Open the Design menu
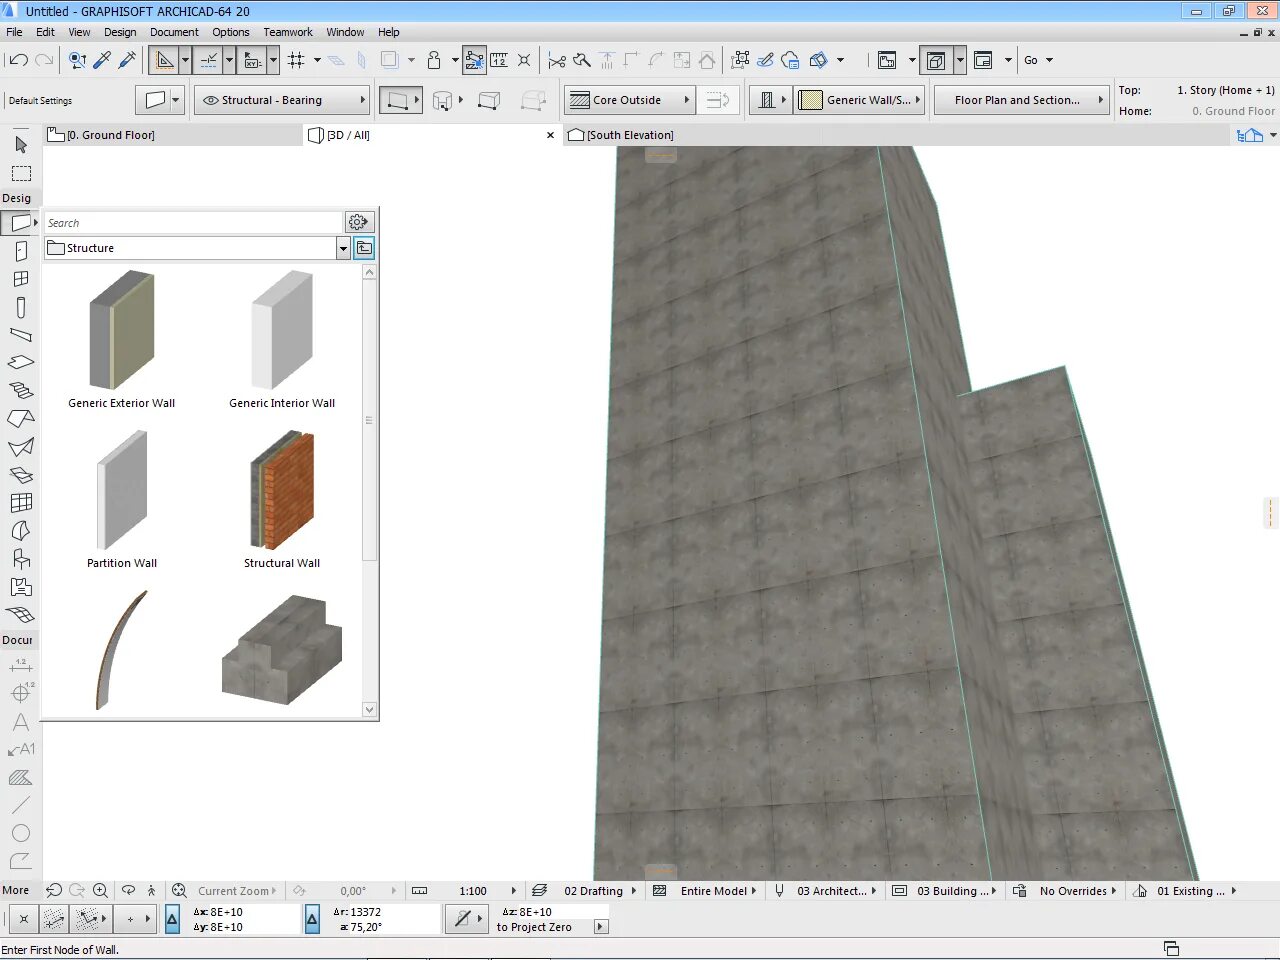 [120, 32]
